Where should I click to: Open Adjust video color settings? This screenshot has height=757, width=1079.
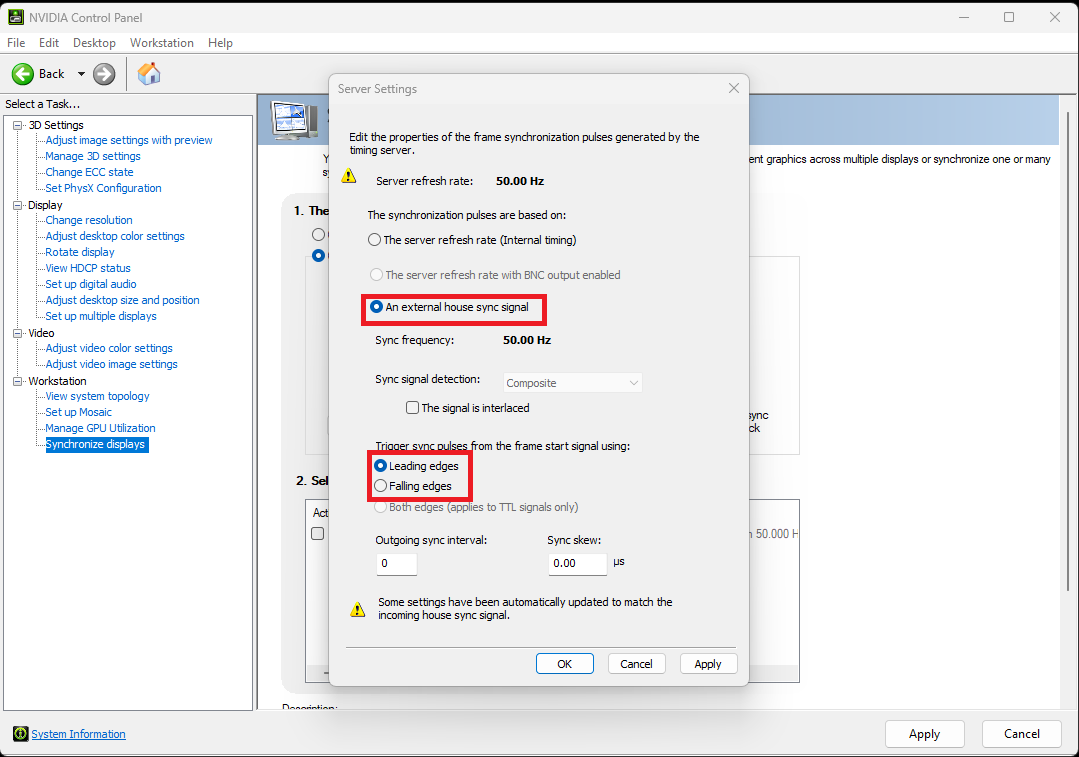pos(109,348)
